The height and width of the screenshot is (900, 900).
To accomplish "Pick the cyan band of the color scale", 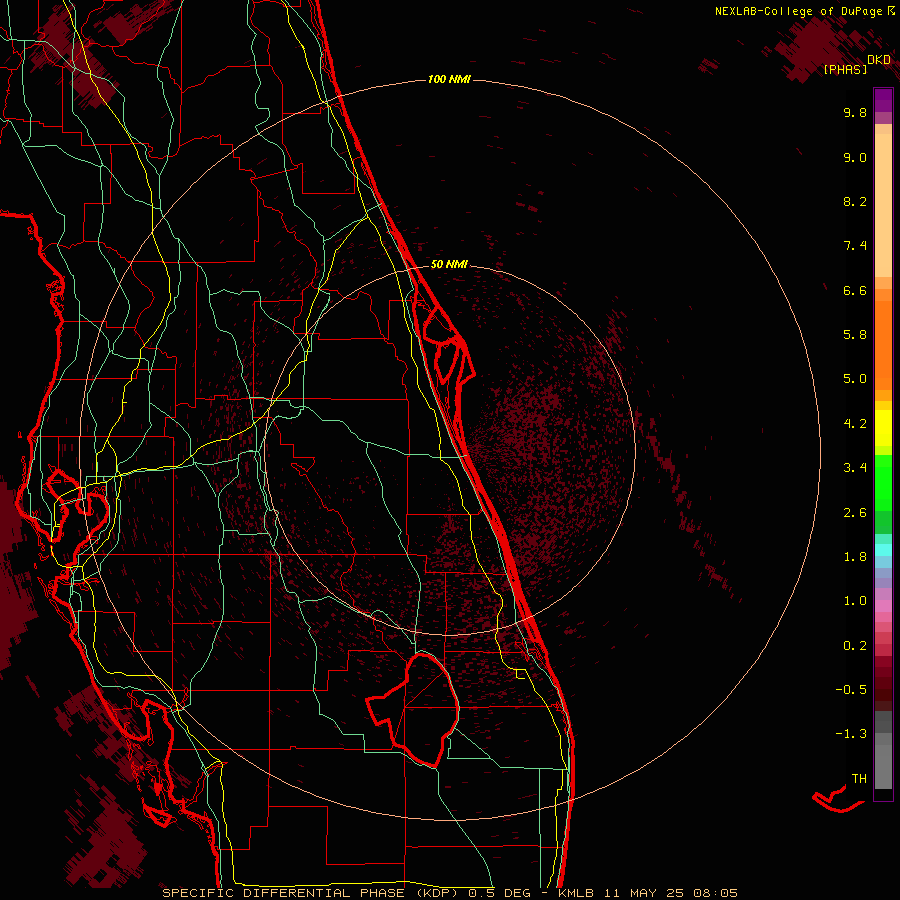I will tap(883, 550).
